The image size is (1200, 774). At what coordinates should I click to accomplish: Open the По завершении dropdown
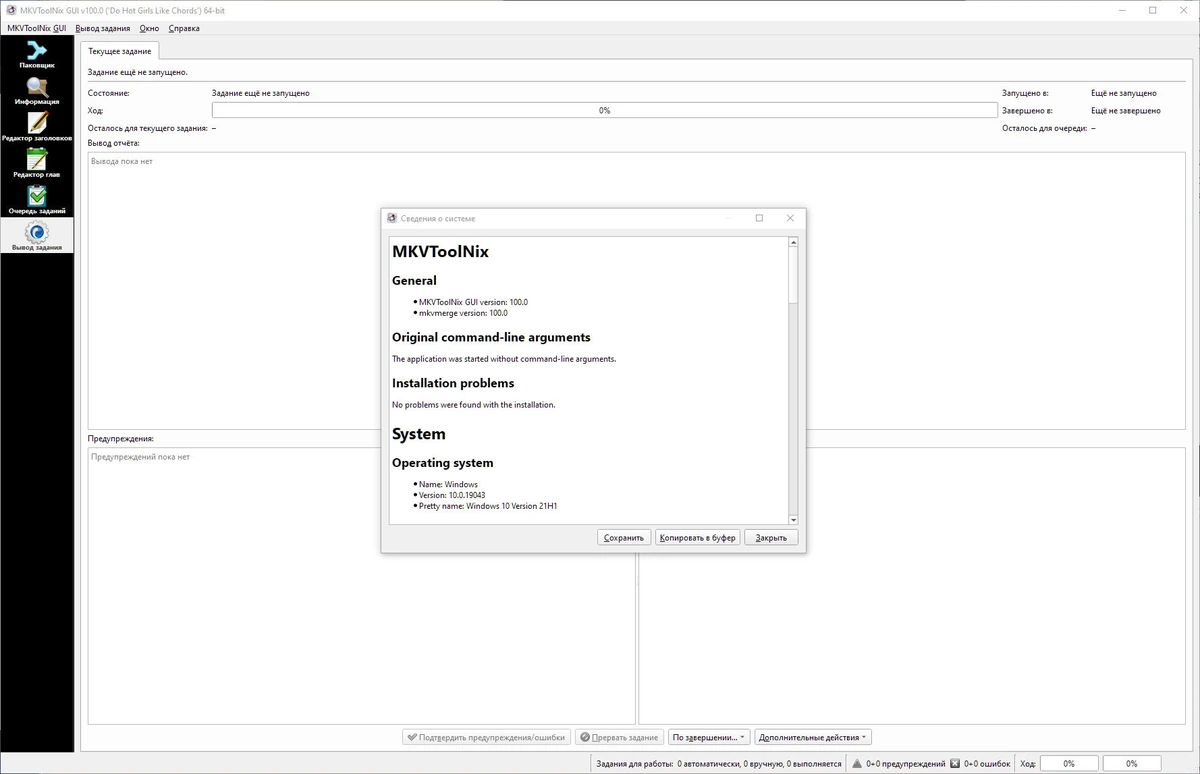click(709, 737)
